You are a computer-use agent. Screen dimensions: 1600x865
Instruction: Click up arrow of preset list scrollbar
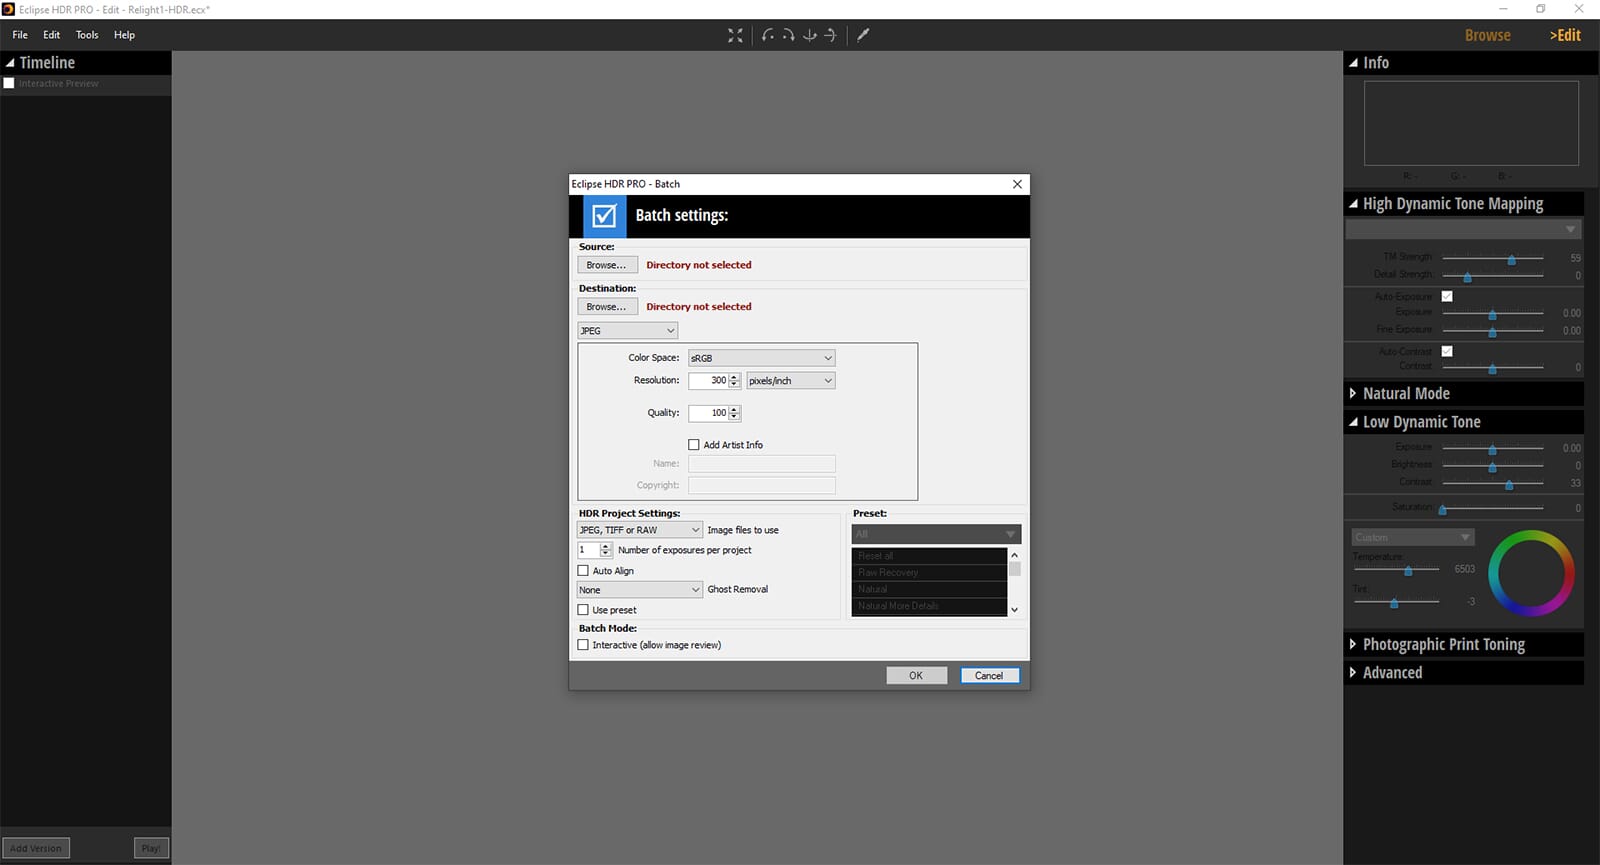coord(1015,555)
